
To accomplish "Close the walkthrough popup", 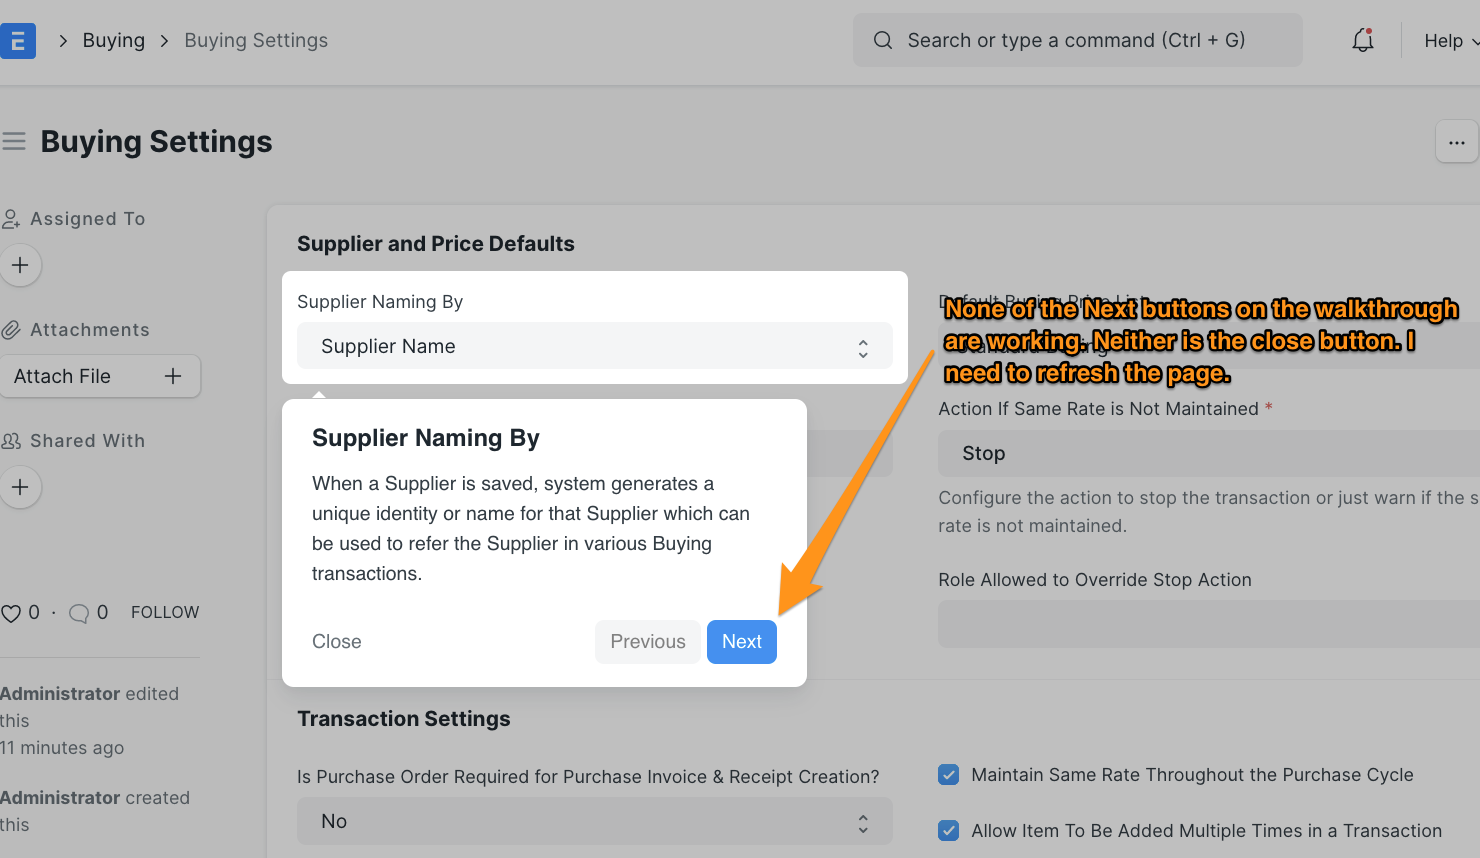I will pyautogui.click(x=337, y=642).
